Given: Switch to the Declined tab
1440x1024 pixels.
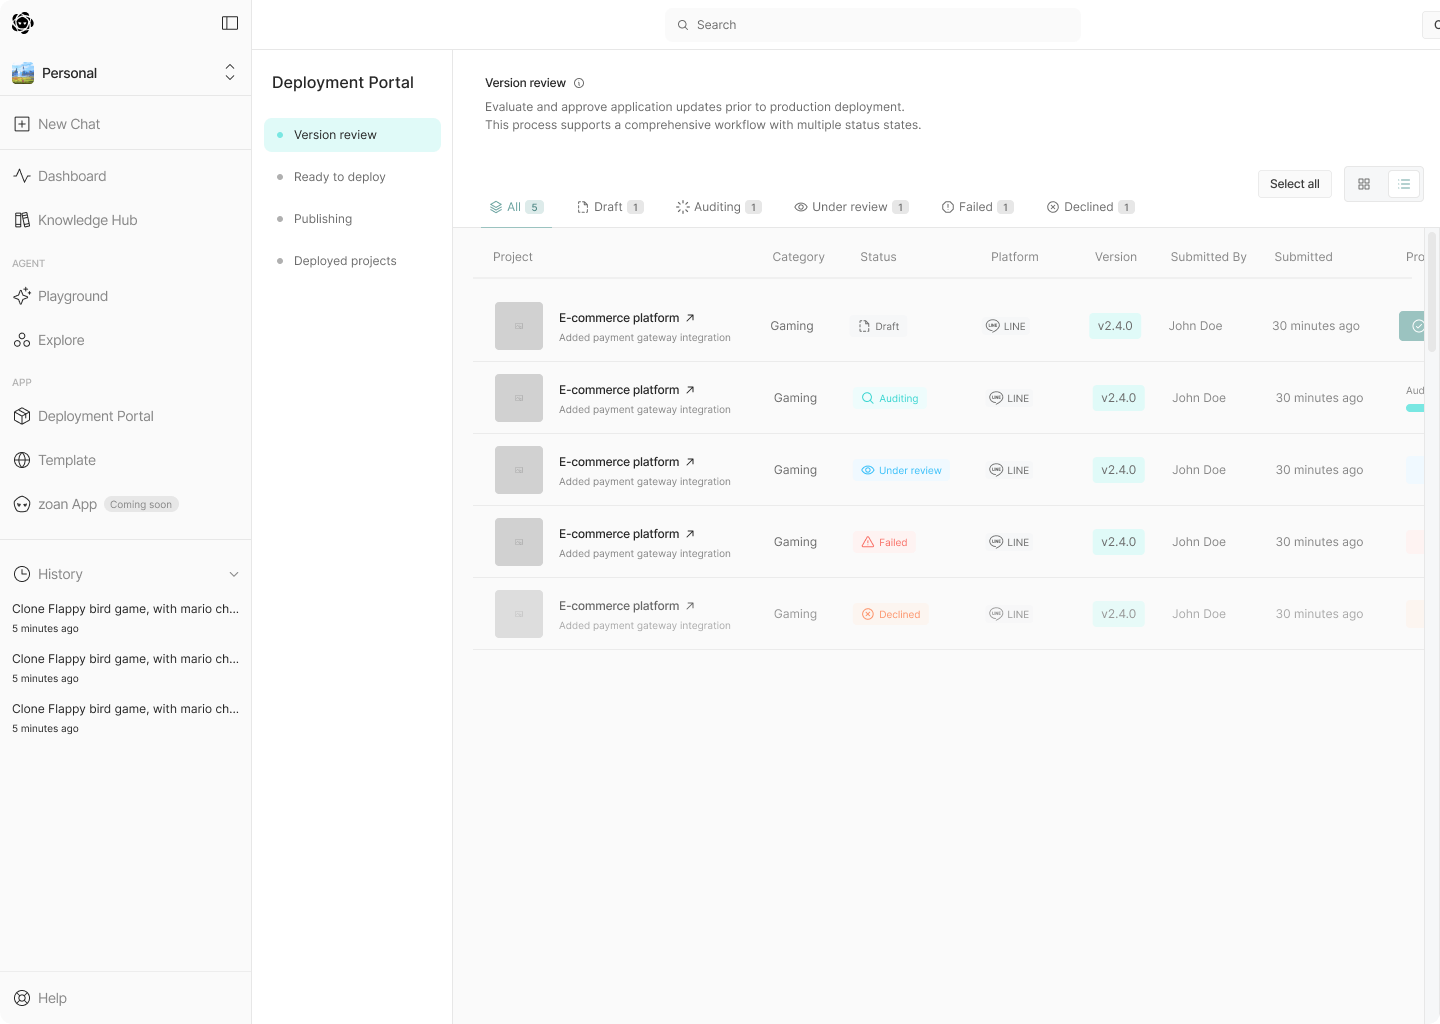Looking at the screenshot, I should [1090, 207].
